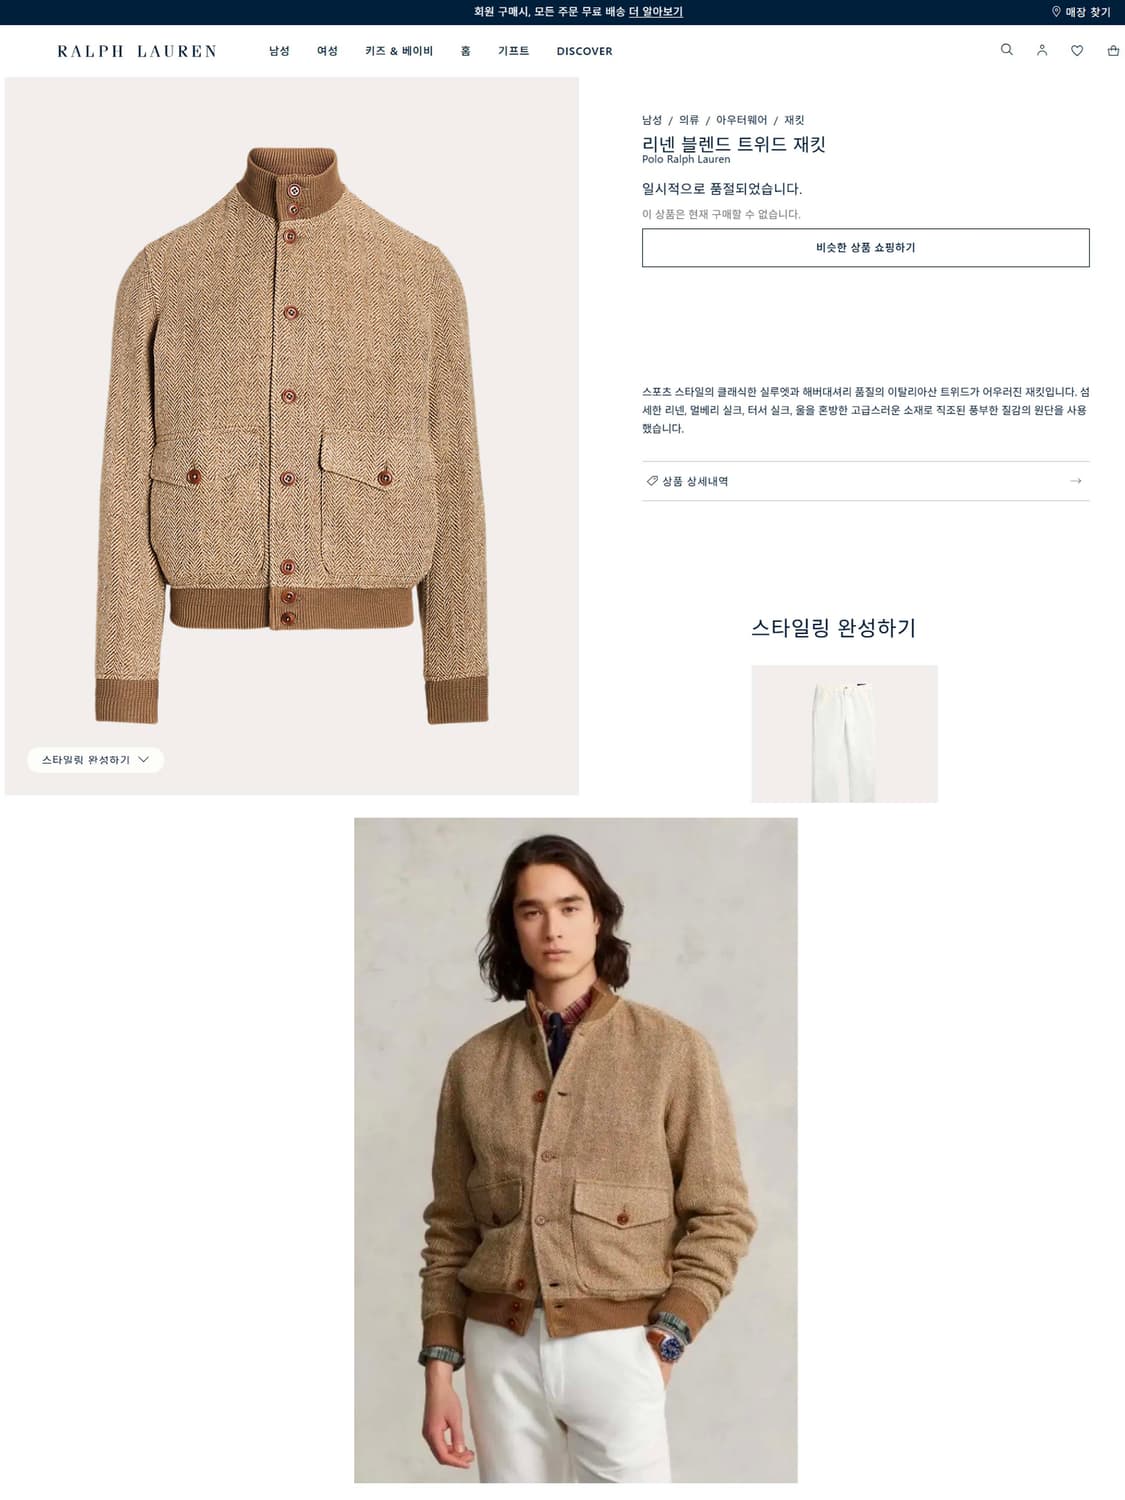The height and width of the screenshot is (1500, 1125).
Task: Click the store locator pin icon
Action: [1056, 12]
